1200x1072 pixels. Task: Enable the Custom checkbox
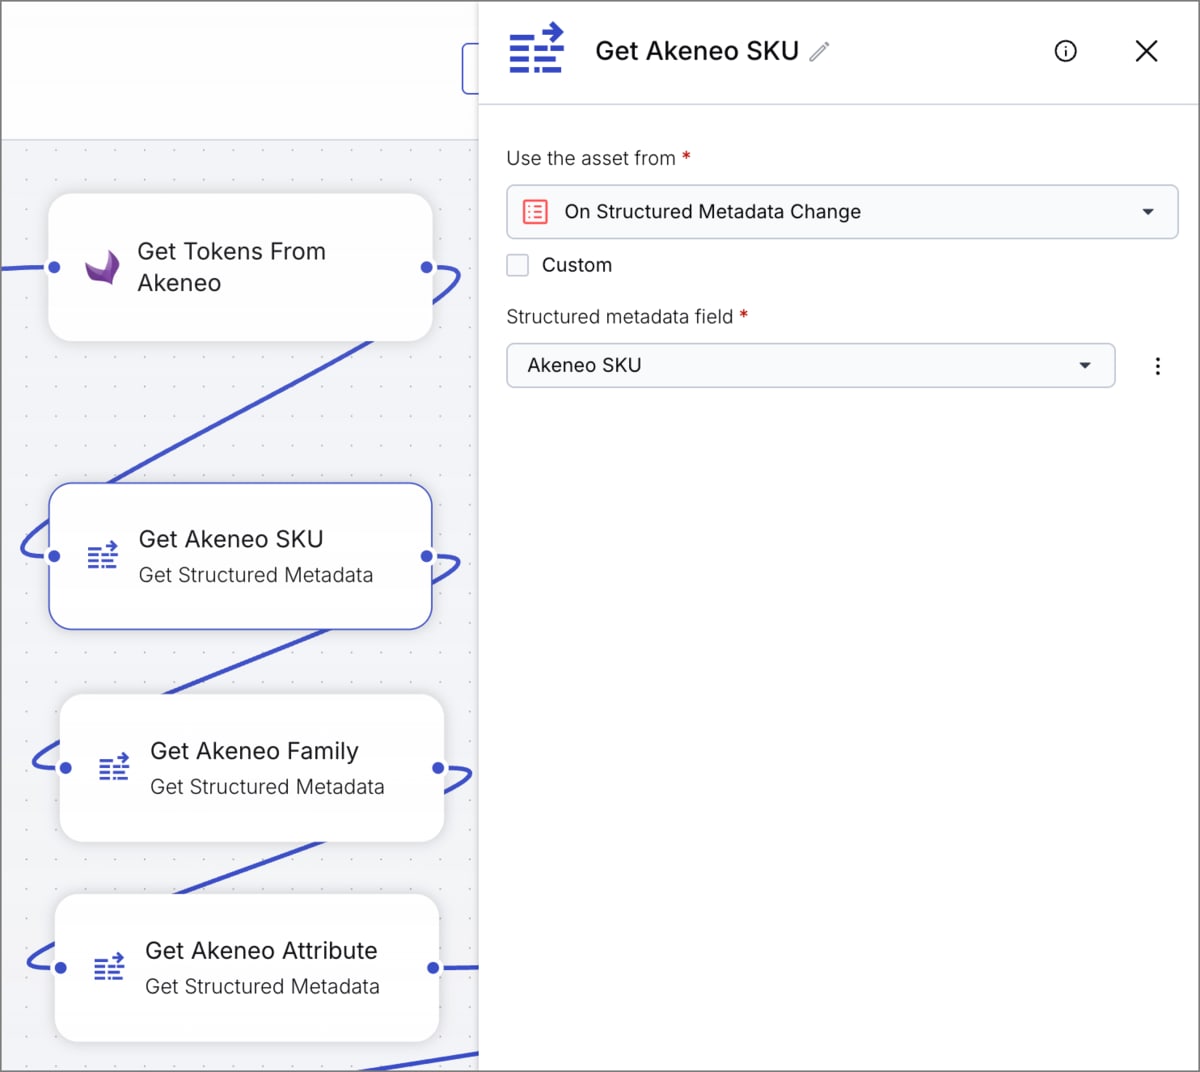[x=517, y=265]
